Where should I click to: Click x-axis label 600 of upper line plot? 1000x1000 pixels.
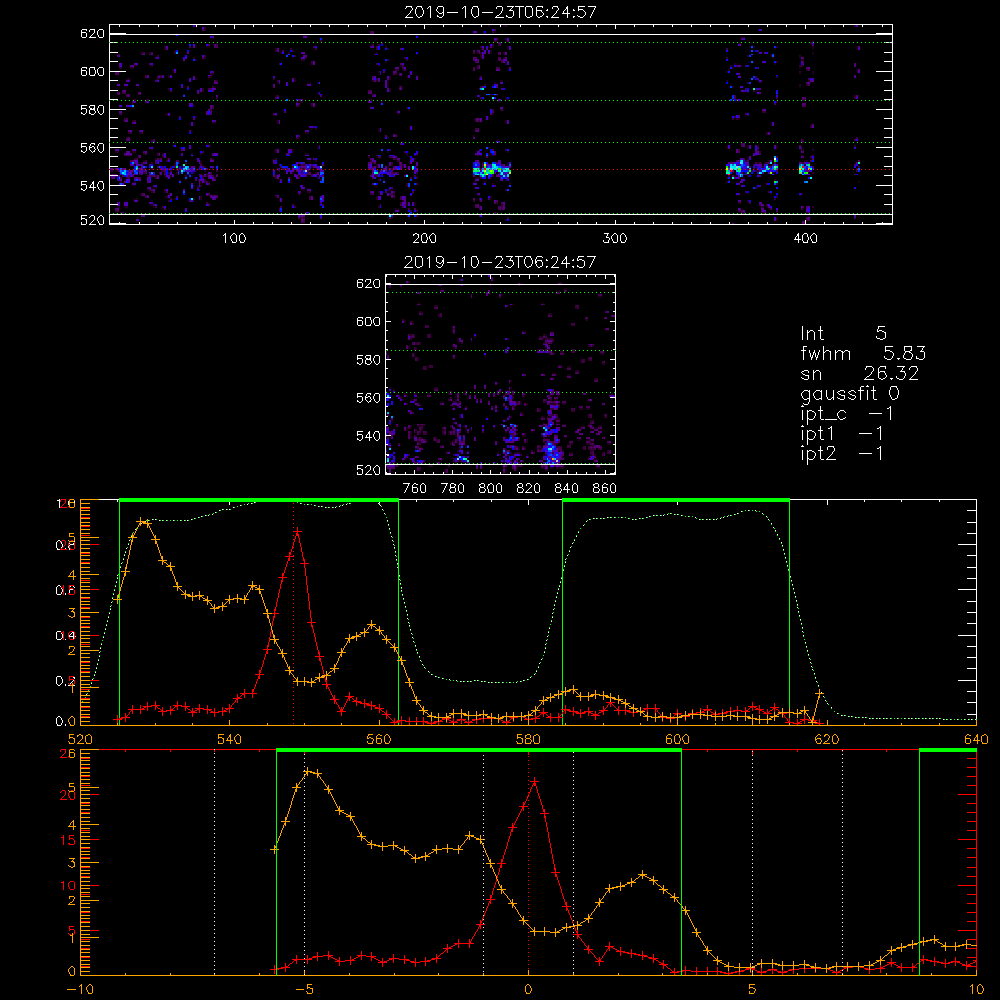pos(677,740)
